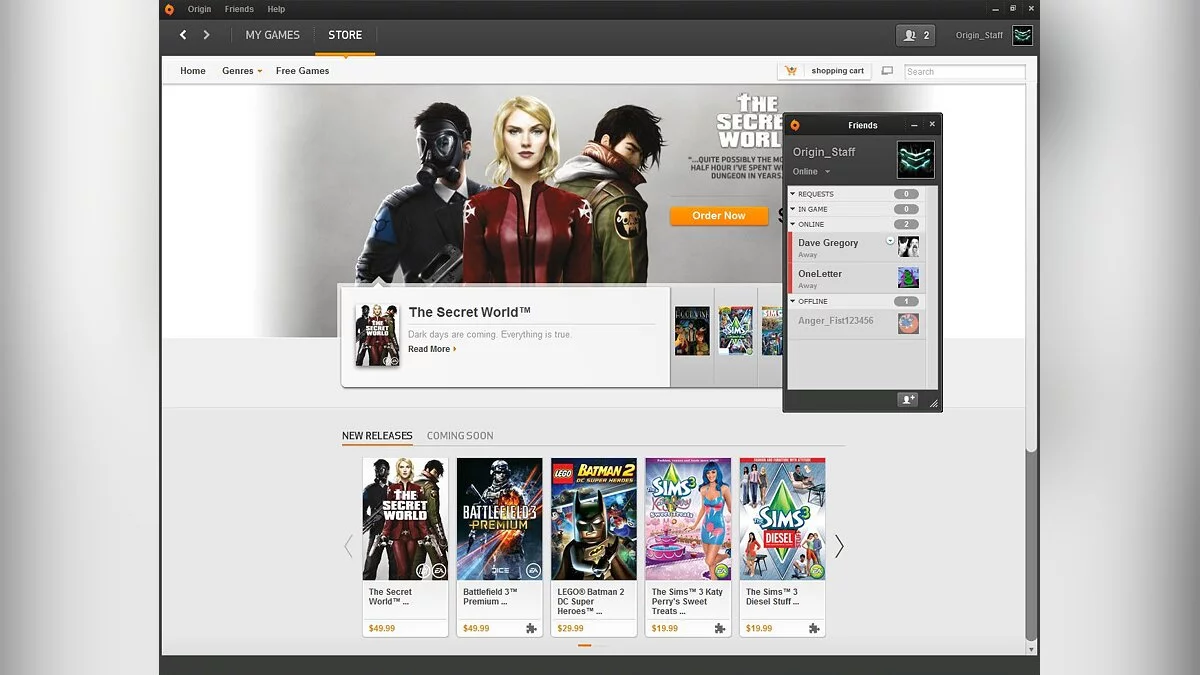Close the Friends window
The image size is (1200, 675).
point(932,124)
